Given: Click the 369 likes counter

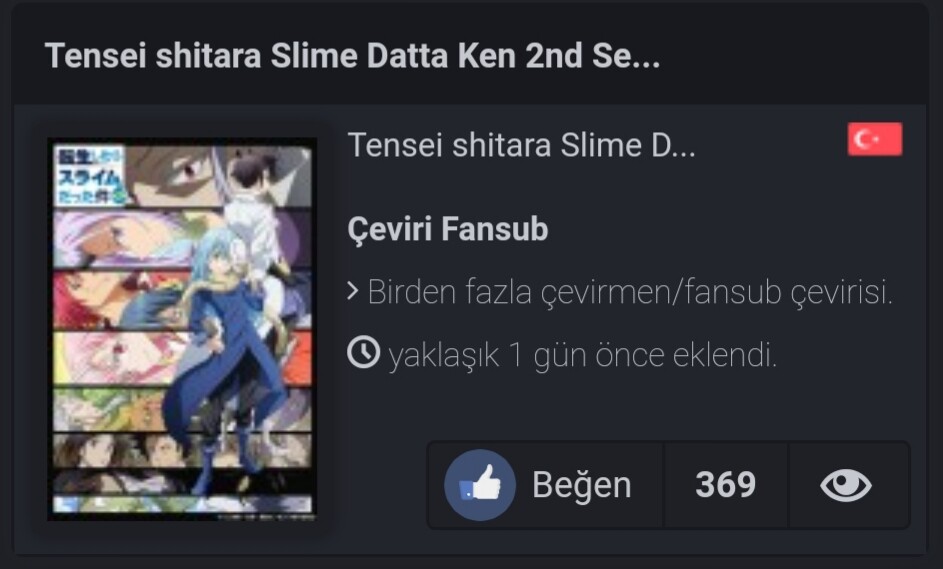Looking at the screenshot, I should (725, 485).
